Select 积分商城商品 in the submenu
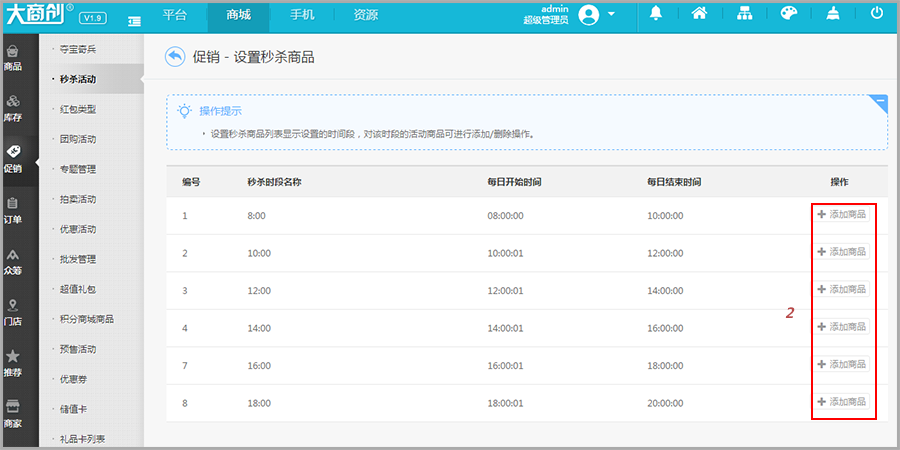 tap(87, 319)
